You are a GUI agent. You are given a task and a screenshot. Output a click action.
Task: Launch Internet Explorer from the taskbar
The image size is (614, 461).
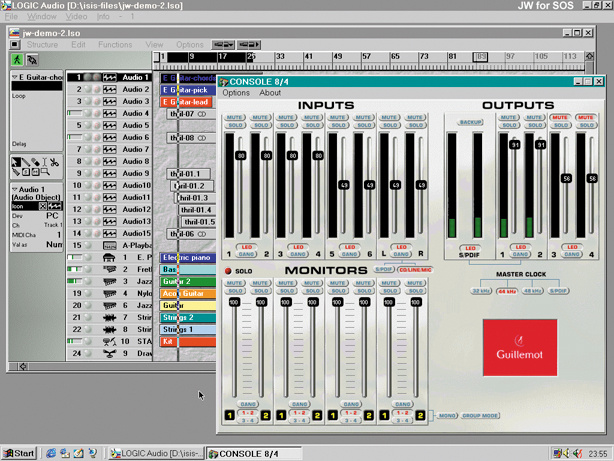pos(51,454)
